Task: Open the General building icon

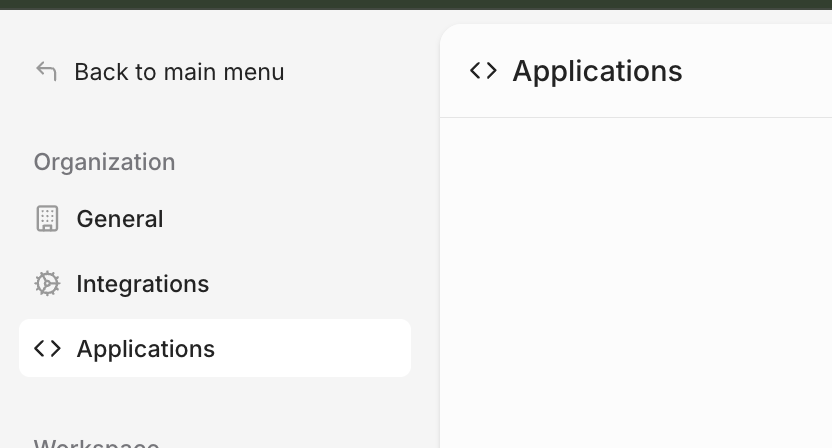Action: coord(47,219)
